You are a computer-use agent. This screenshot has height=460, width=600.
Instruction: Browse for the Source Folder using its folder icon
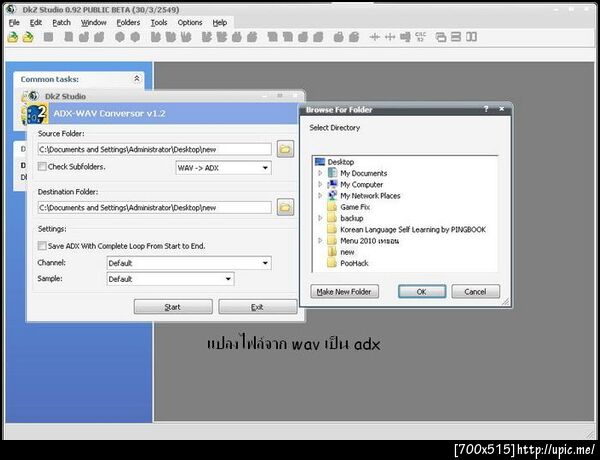(x=285, y=149)
